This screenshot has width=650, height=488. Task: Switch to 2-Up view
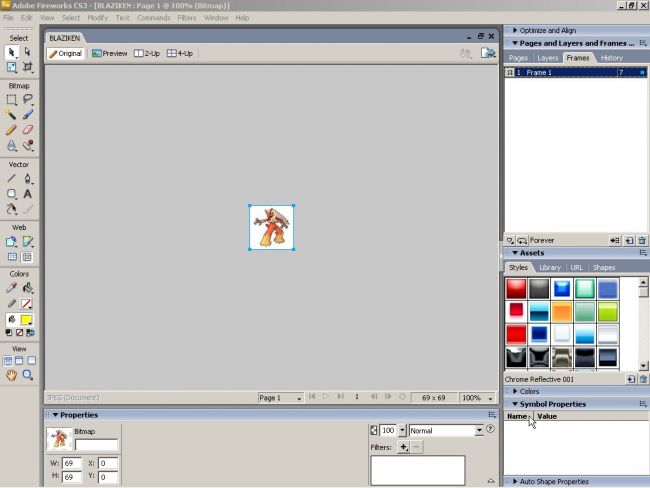147,53
